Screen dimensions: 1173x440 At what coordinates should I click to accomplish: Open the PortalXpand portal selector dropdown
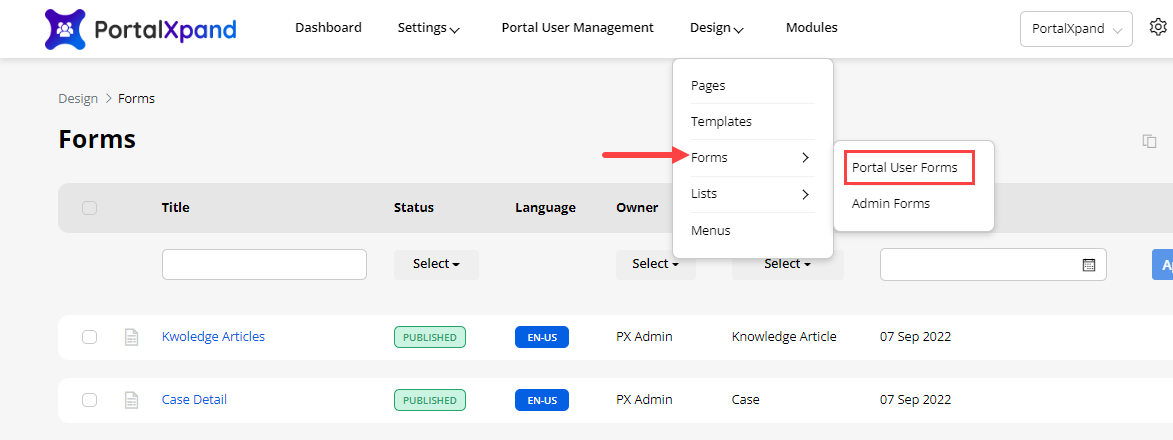tap(1076, 29)
